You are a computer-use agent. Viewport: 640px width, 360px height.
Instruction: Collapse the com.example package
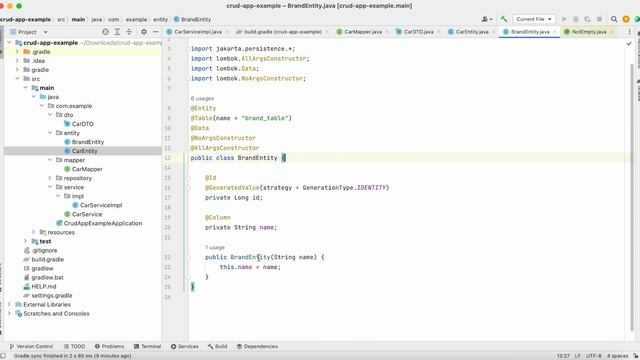click(x=42, y=106)
